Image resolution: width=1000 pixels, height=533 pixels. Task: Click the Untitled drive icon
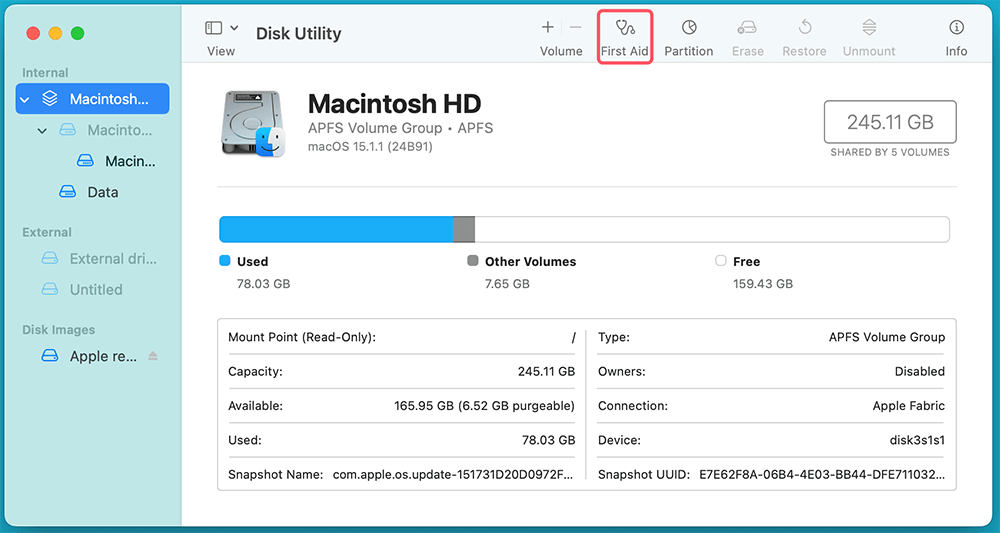click(50, 289)
